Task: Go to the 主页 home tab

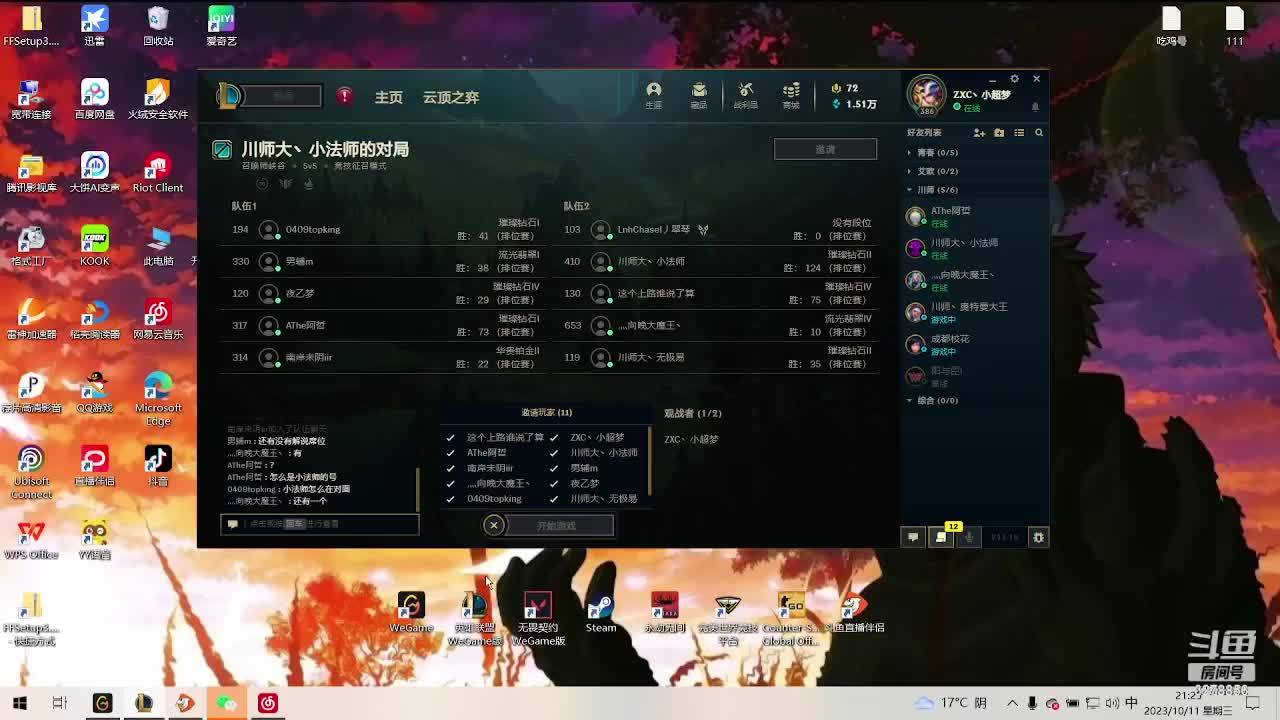Action: click(x=388, y=97)
